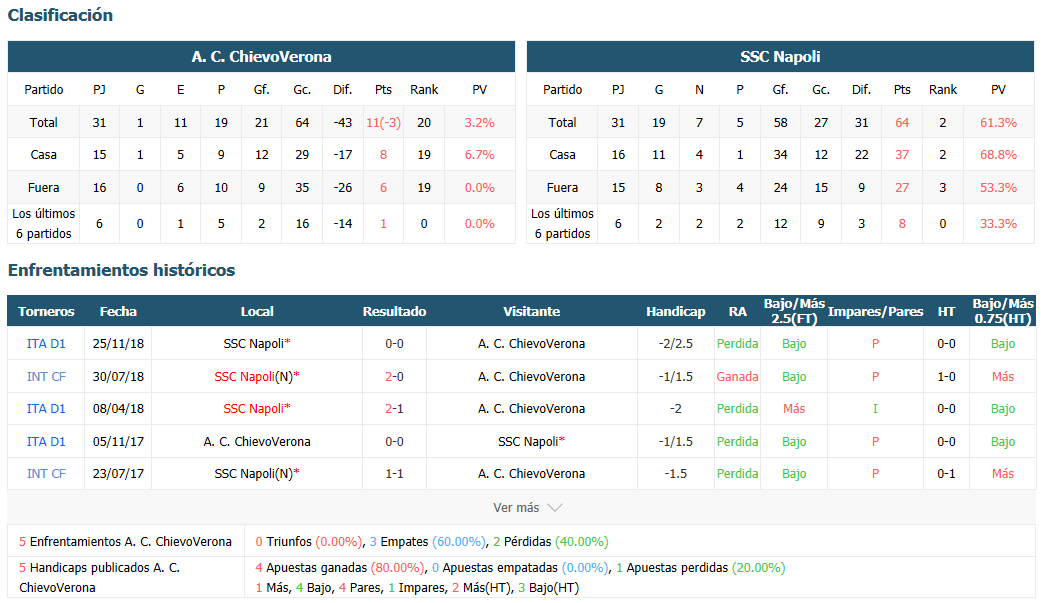Click result 1-1 on 23/07/17 row
The height and width of the screenshot is (603, 1046).
[x=394, y=474]
